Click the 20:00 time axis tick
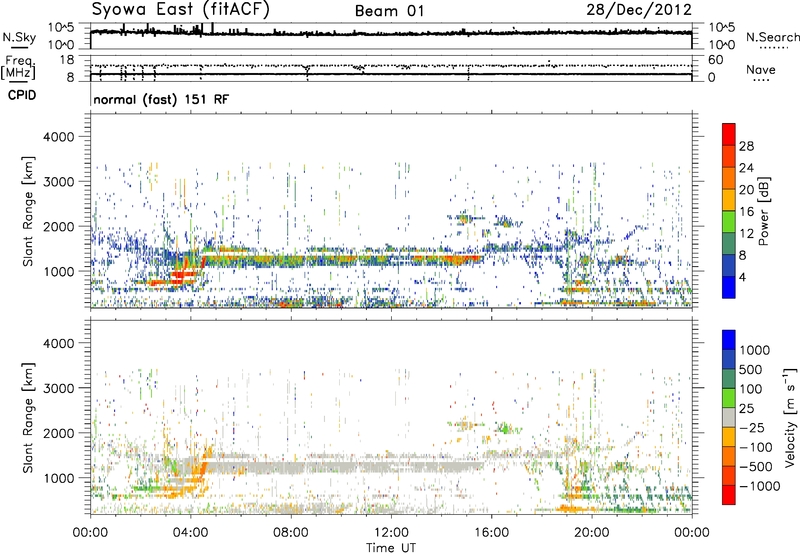 tap(592, 533)
